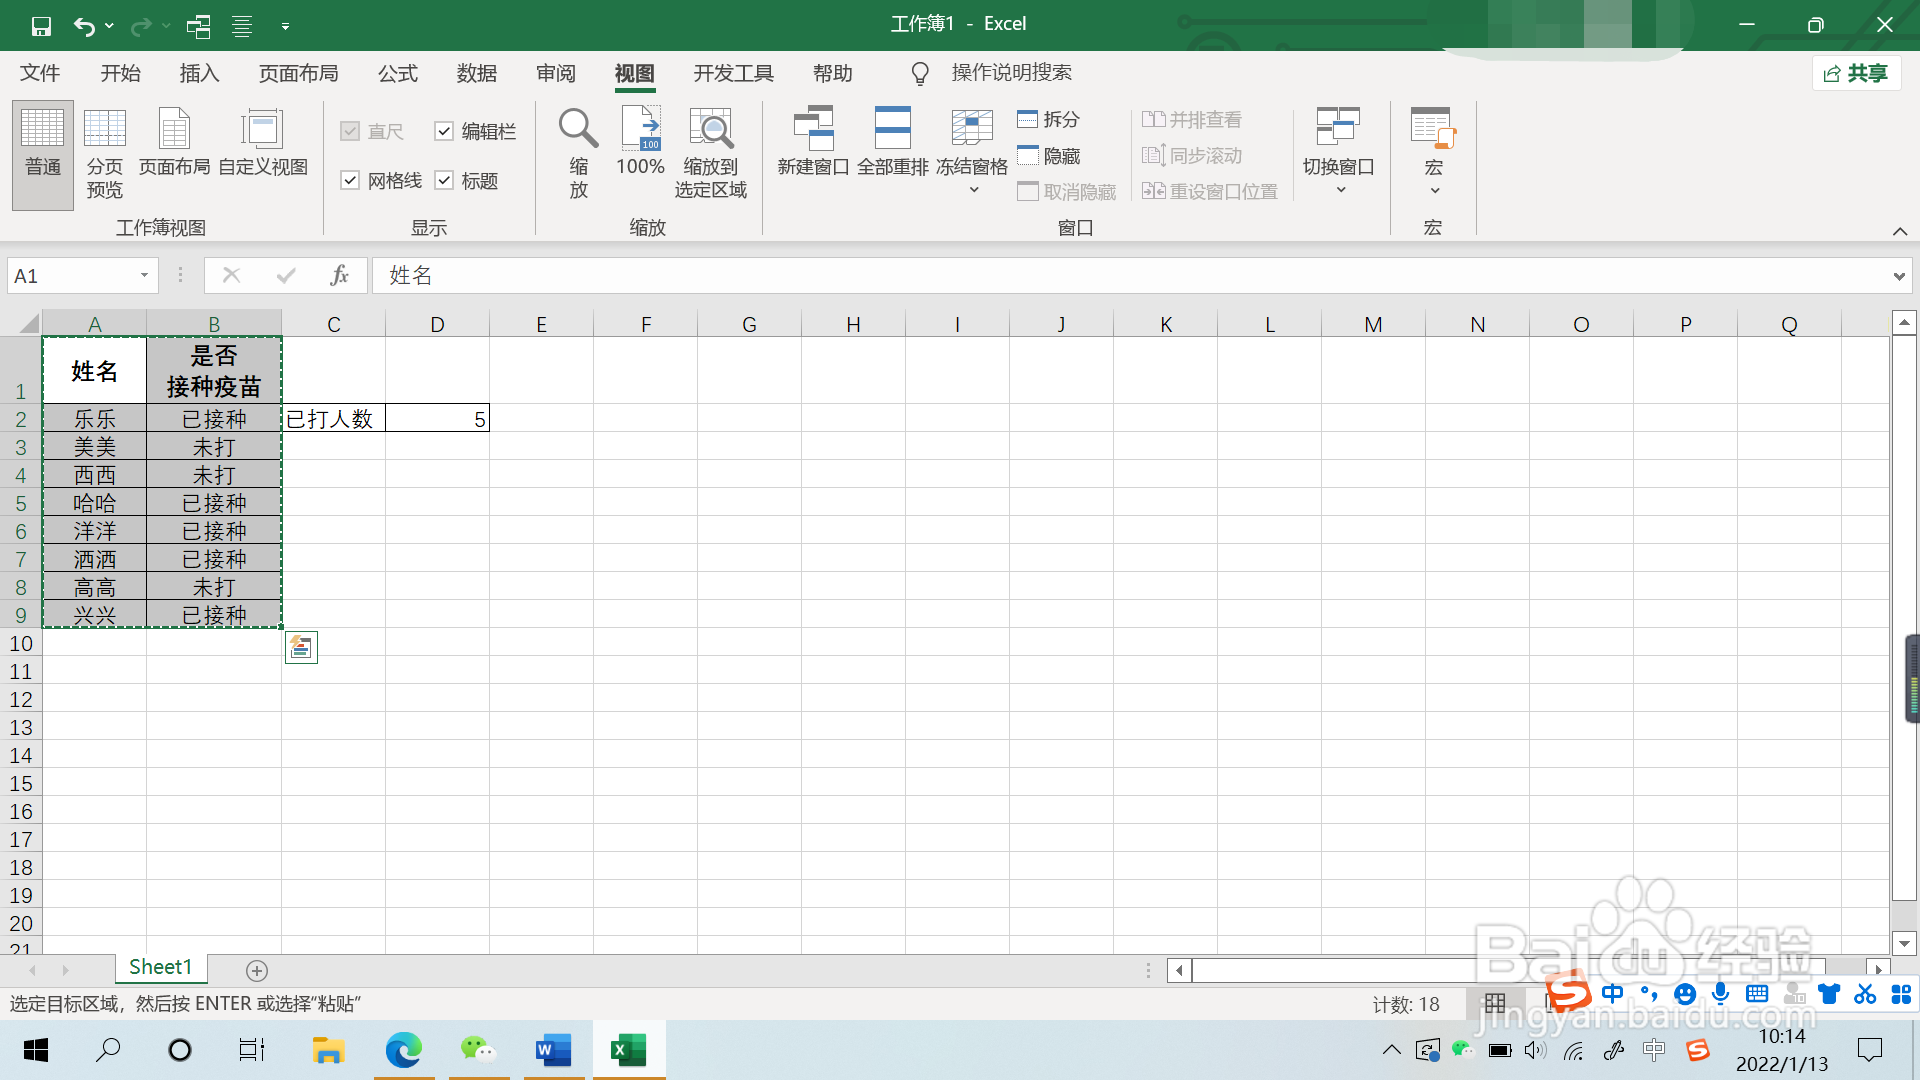Click the Share button

click(x=1856, y=73)
